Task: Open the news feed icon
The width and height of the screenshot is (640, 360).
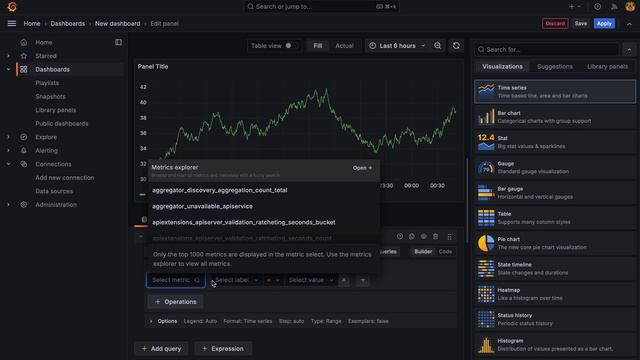Action: click(614, 7)
